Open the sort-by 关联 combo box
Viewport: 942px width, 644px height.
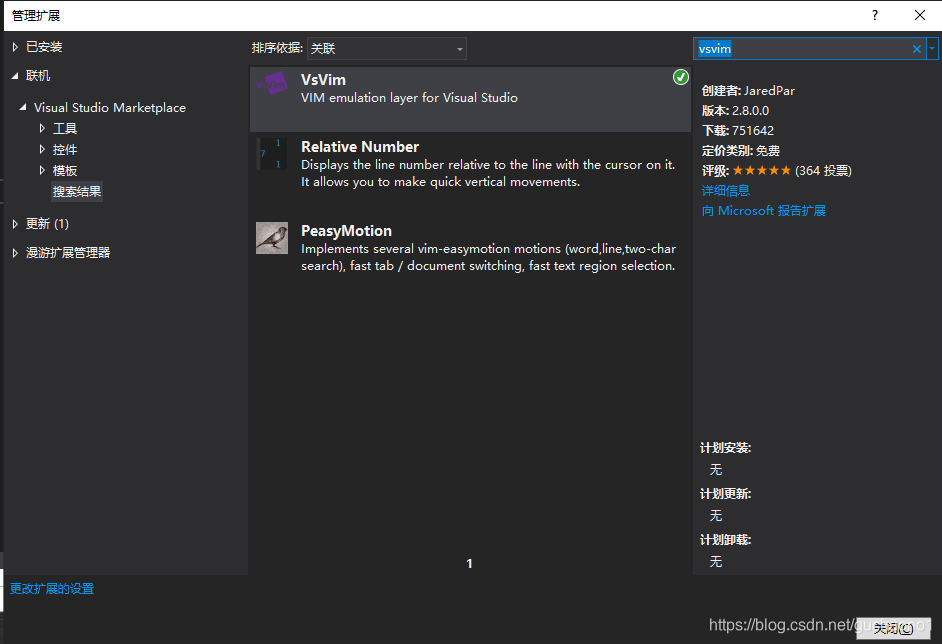387,49
